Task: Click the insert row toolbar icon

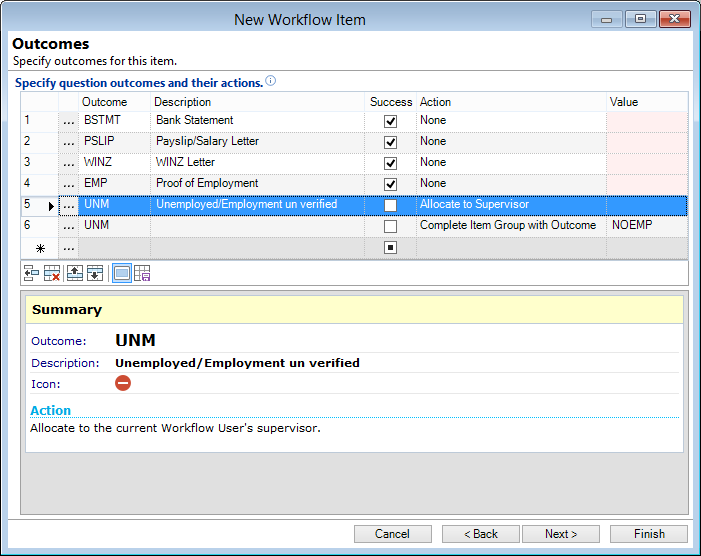Action: click(31, 273)
